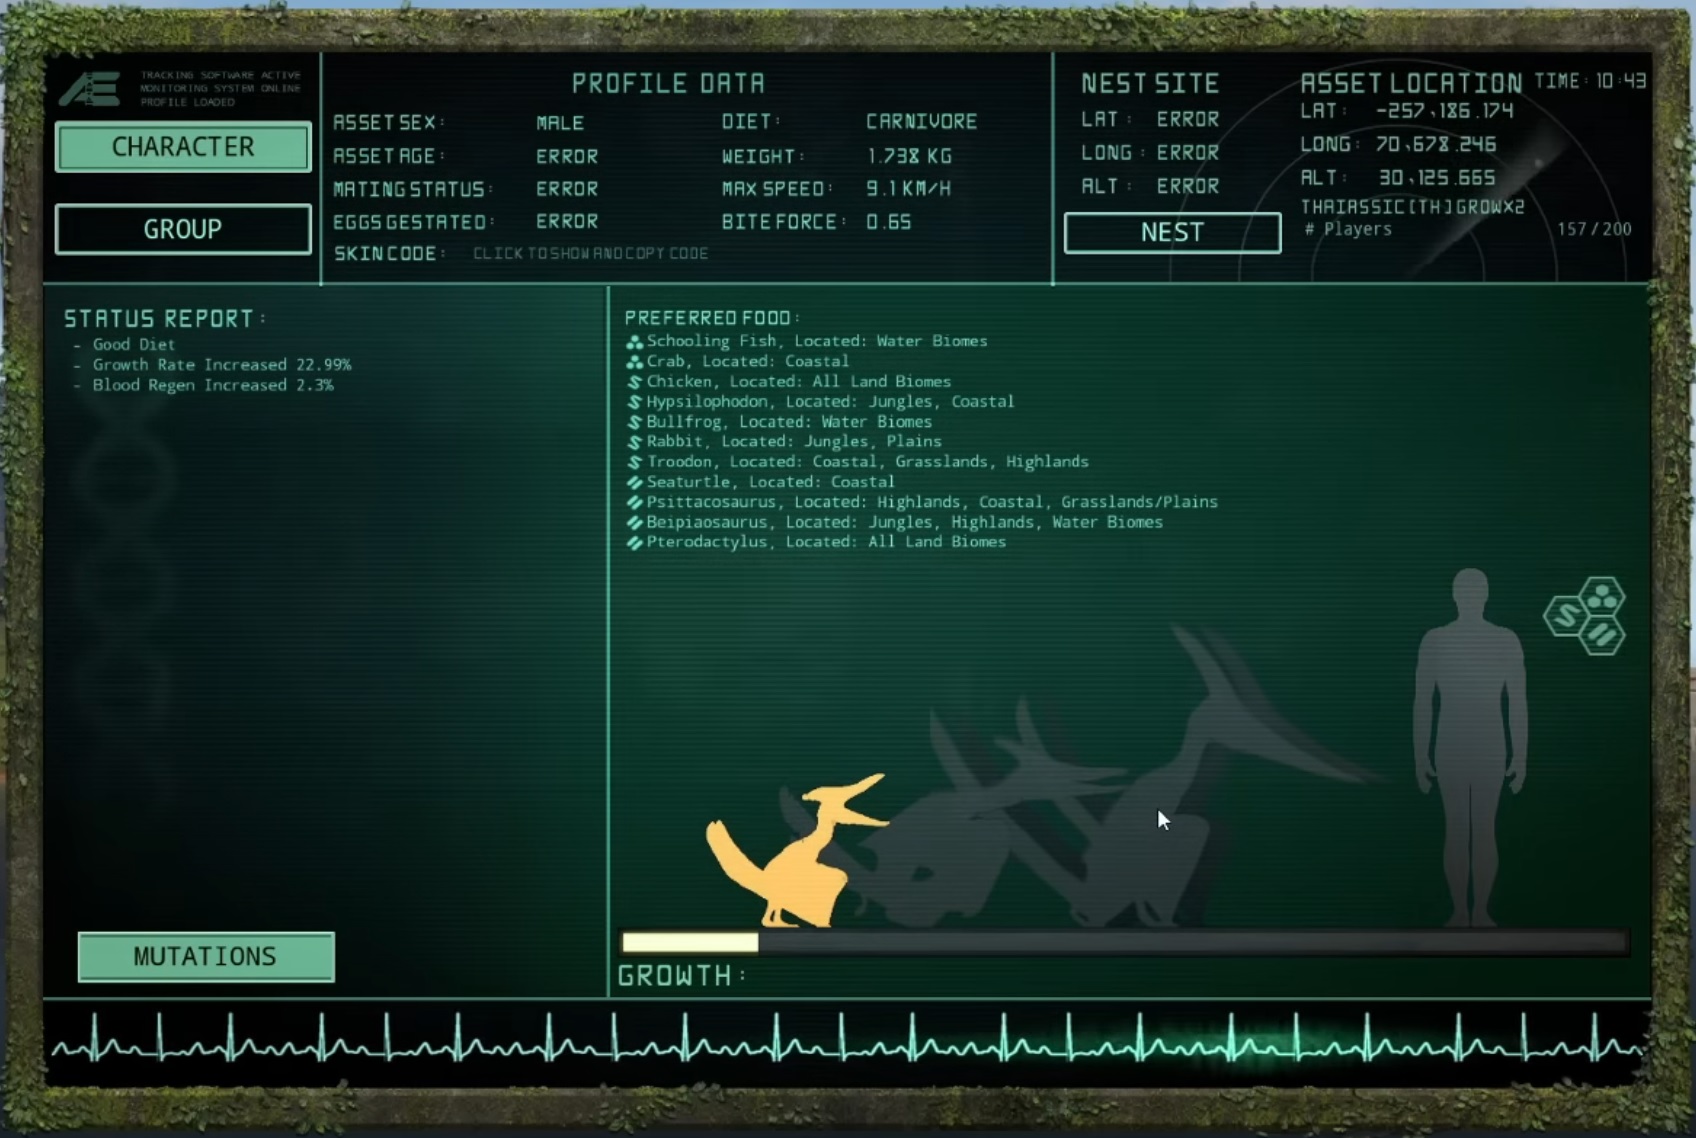Image resolution: width=1696 pixels, height=1138 pixels.
Task: Click the nutrient icon beside Schooling Fish
Action: pos(634,342)
